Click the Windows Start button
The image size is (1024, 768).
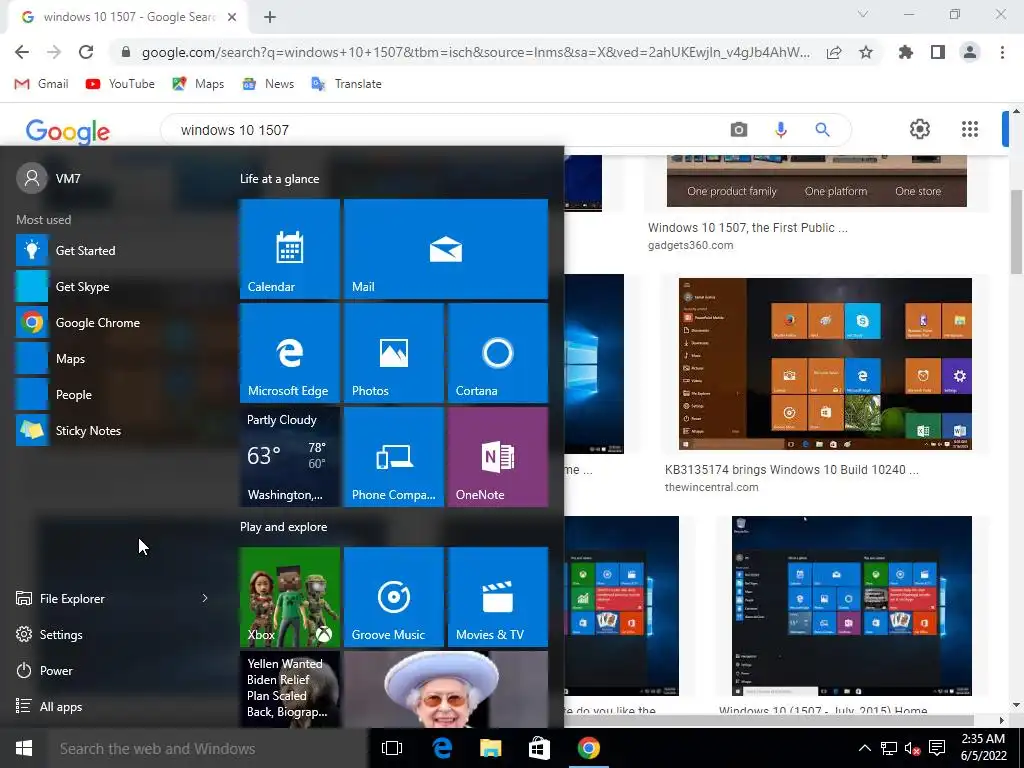coord(24,748)
